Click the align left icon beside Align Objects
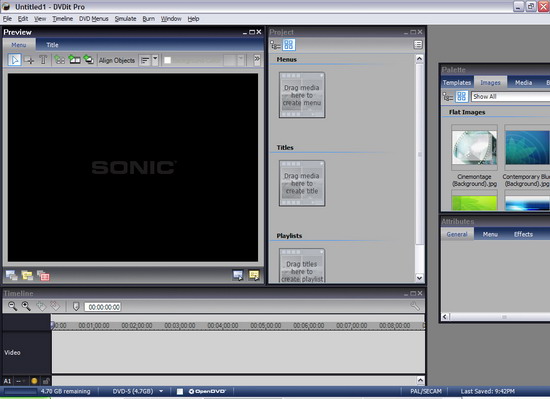This screenshot has width=550, height=399. 145,61
